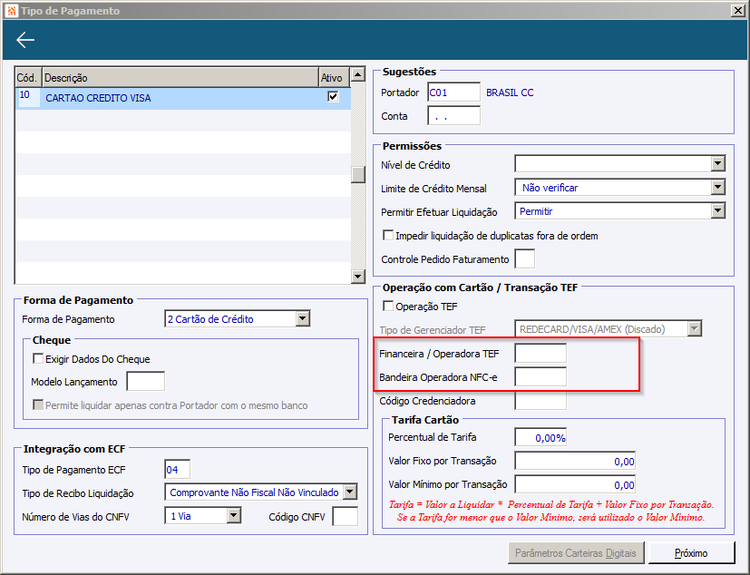This screenshot has width=750, height=575.
Task: Enable Exigir Dados Do Cheque
Action: pyautogui.click(x=38, y=359)
